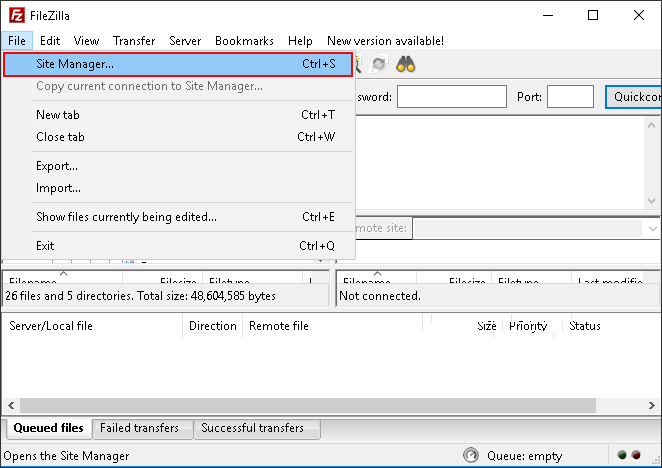Click the green activity indicator light
This screenshot has height=468, width=662.
pyautogui.click(x=622, y=455)
